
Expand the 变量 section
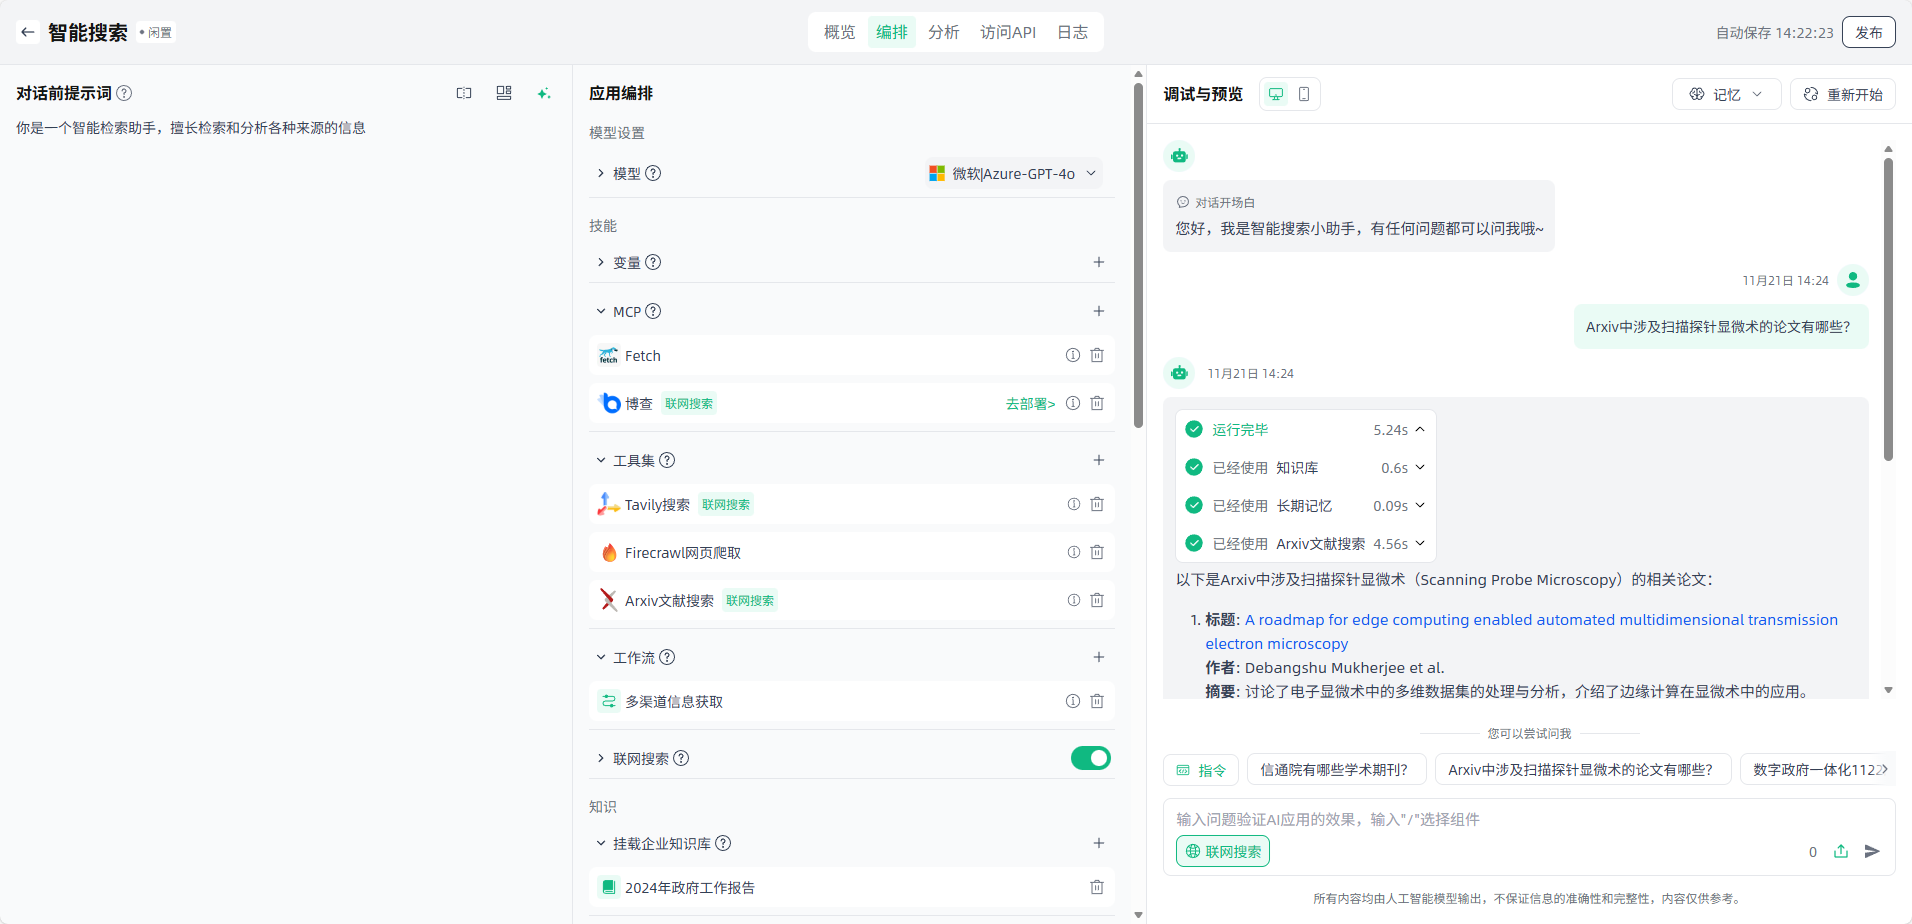click(601, 262)
